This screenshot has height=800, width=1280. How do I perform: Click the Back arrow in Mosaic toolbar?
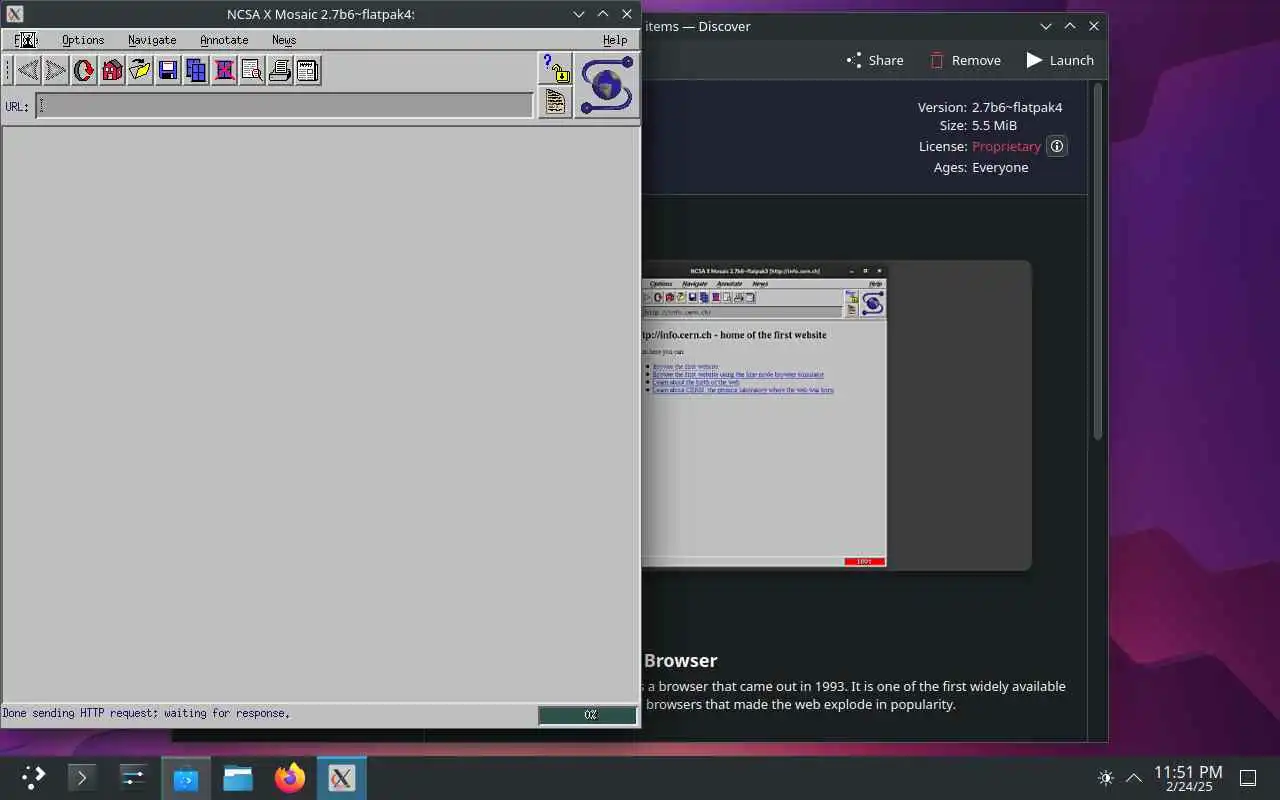[28, 70]
